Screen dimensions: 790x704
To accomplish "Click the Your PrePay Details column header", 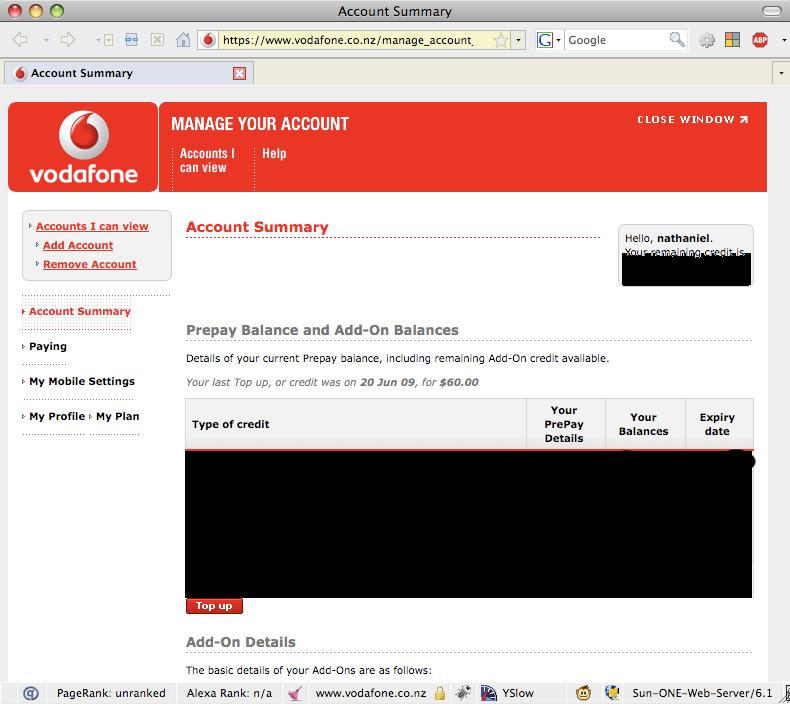I will [x=564, y=424].
